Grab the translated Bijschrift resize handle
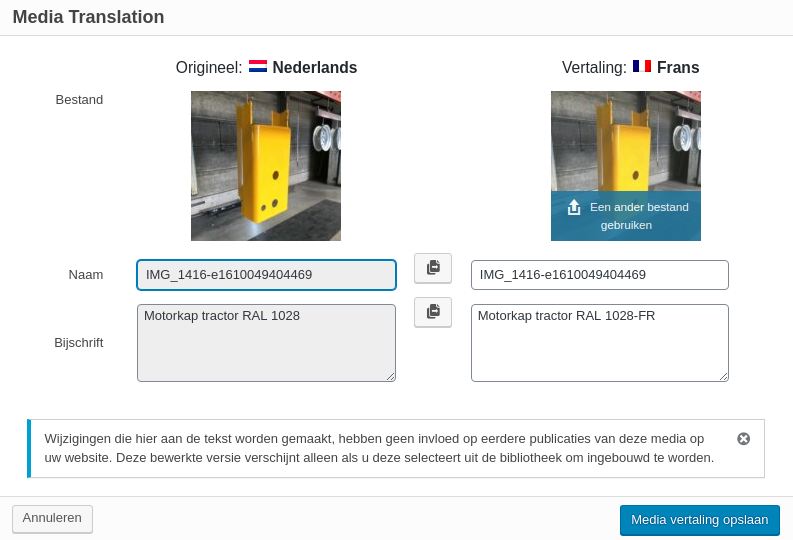793x540 pixels. (723, 376)
